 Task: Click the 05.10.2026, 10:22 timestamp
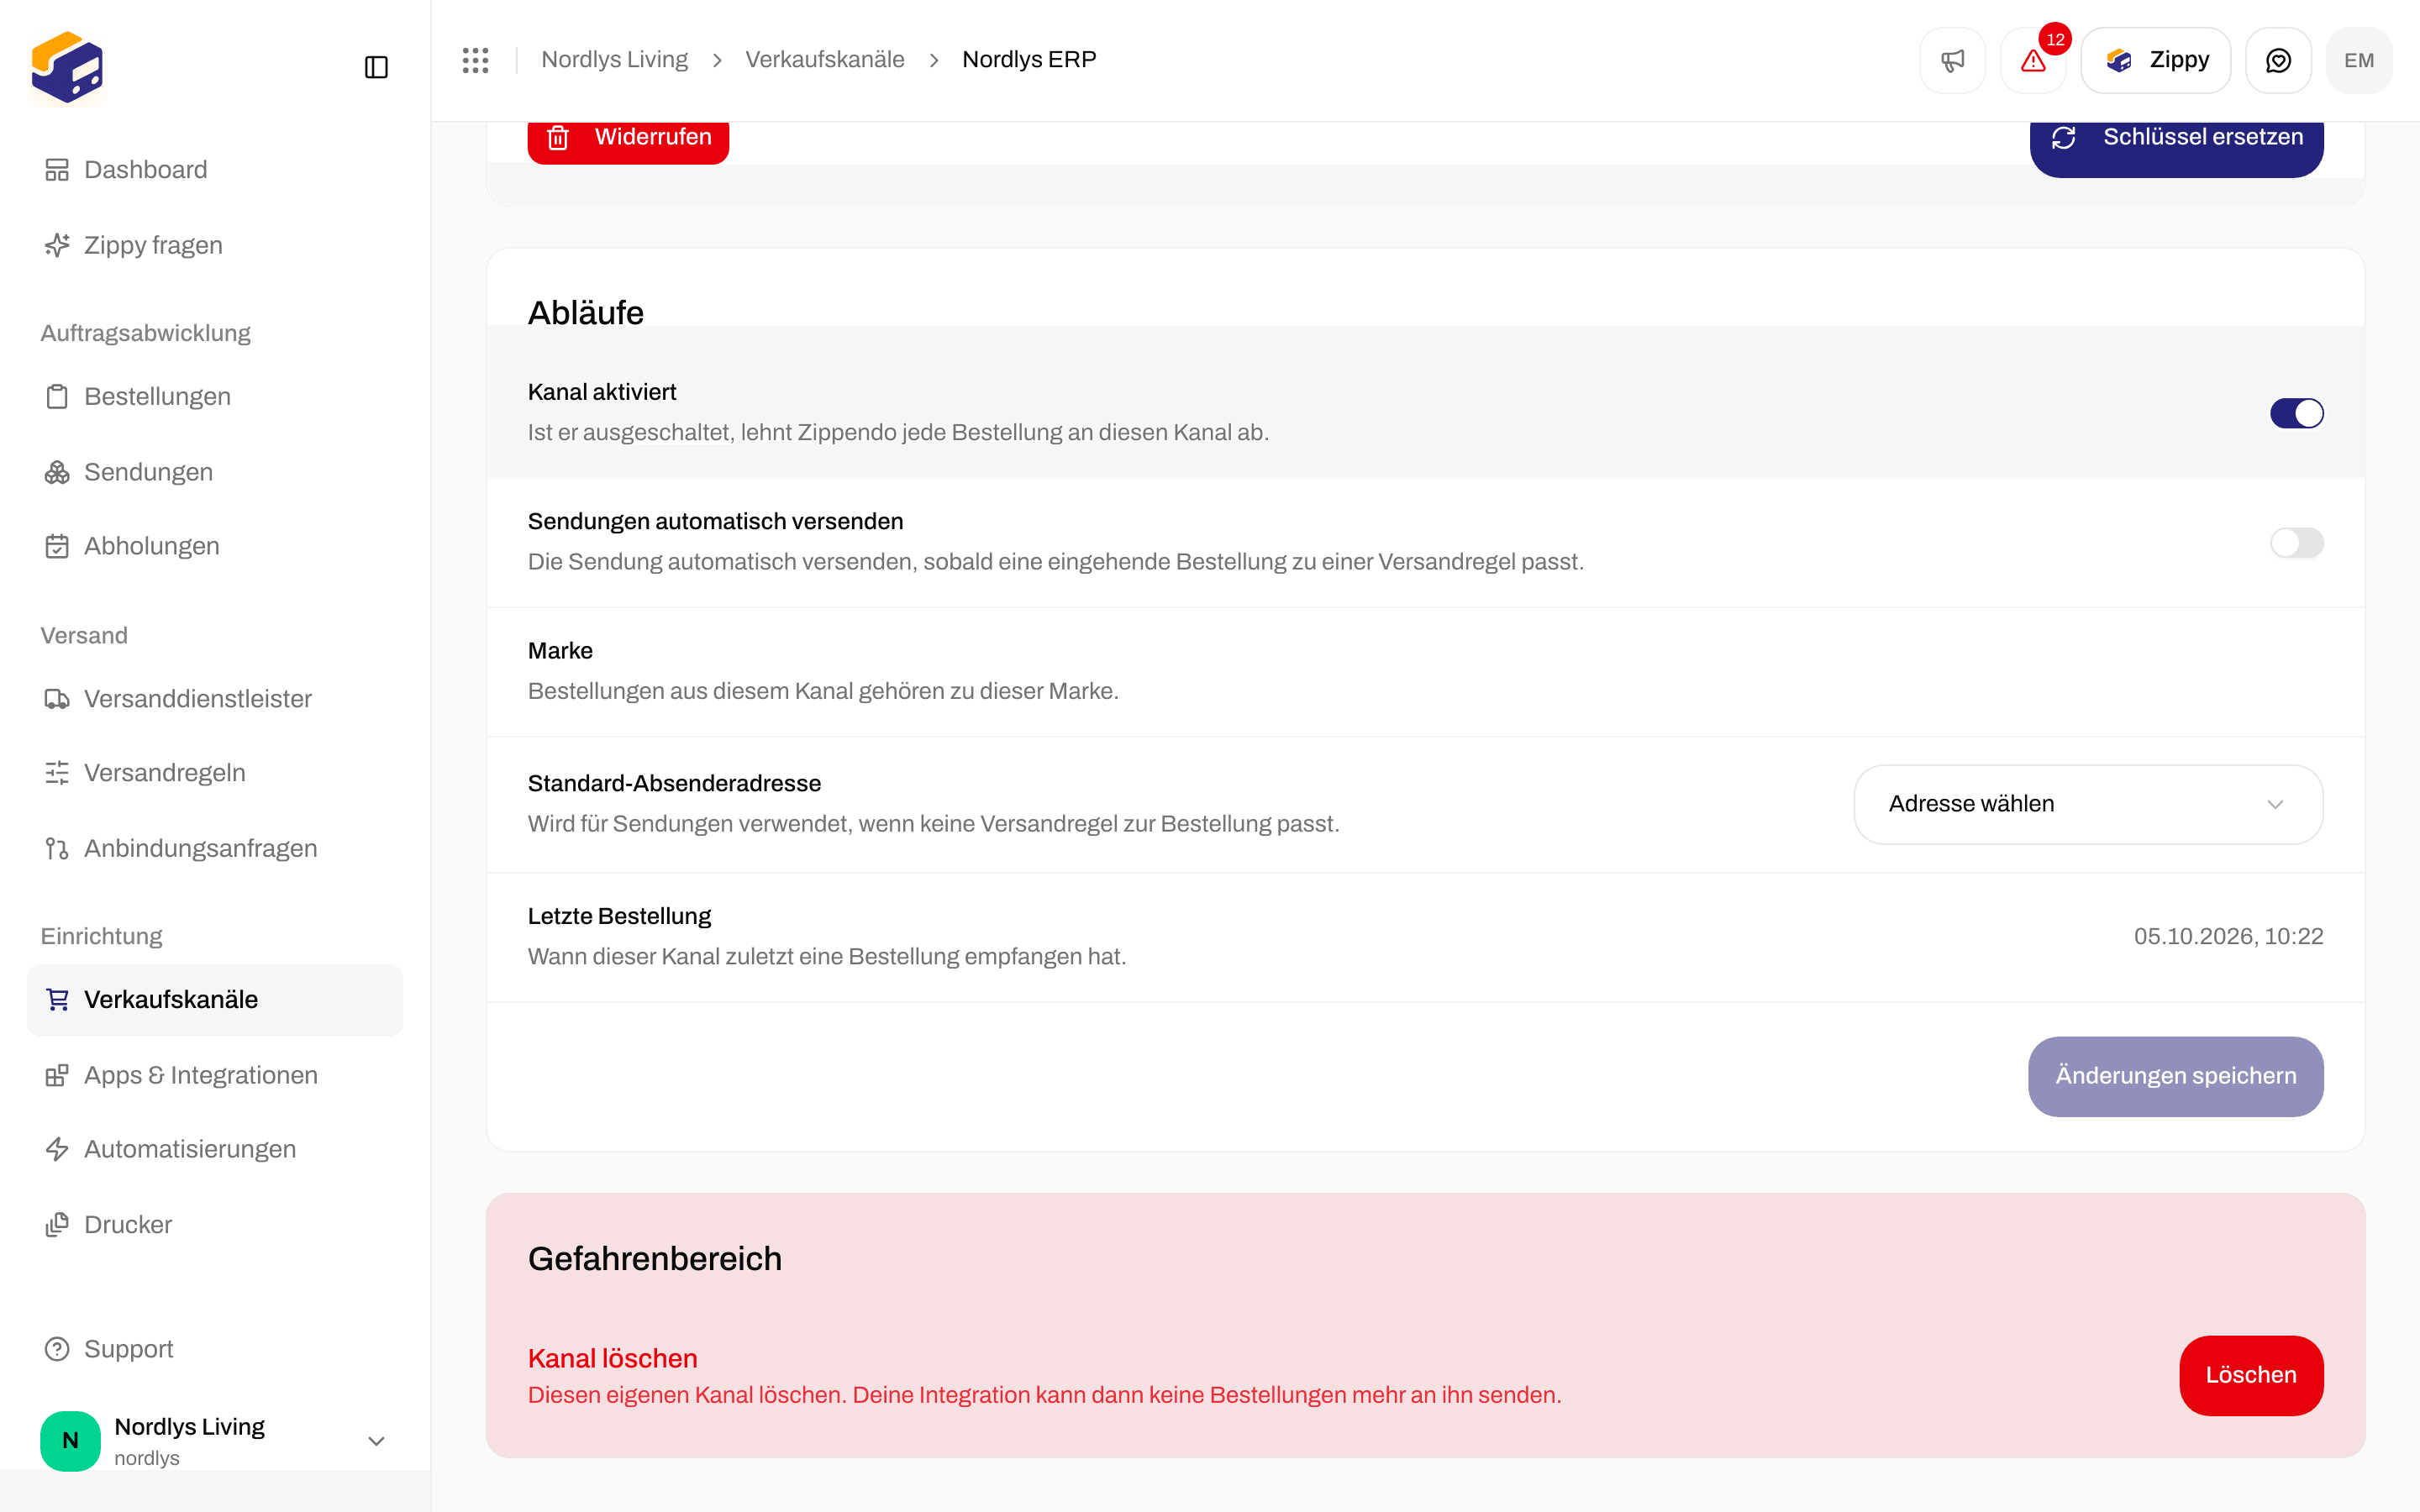pos(2228,937)
